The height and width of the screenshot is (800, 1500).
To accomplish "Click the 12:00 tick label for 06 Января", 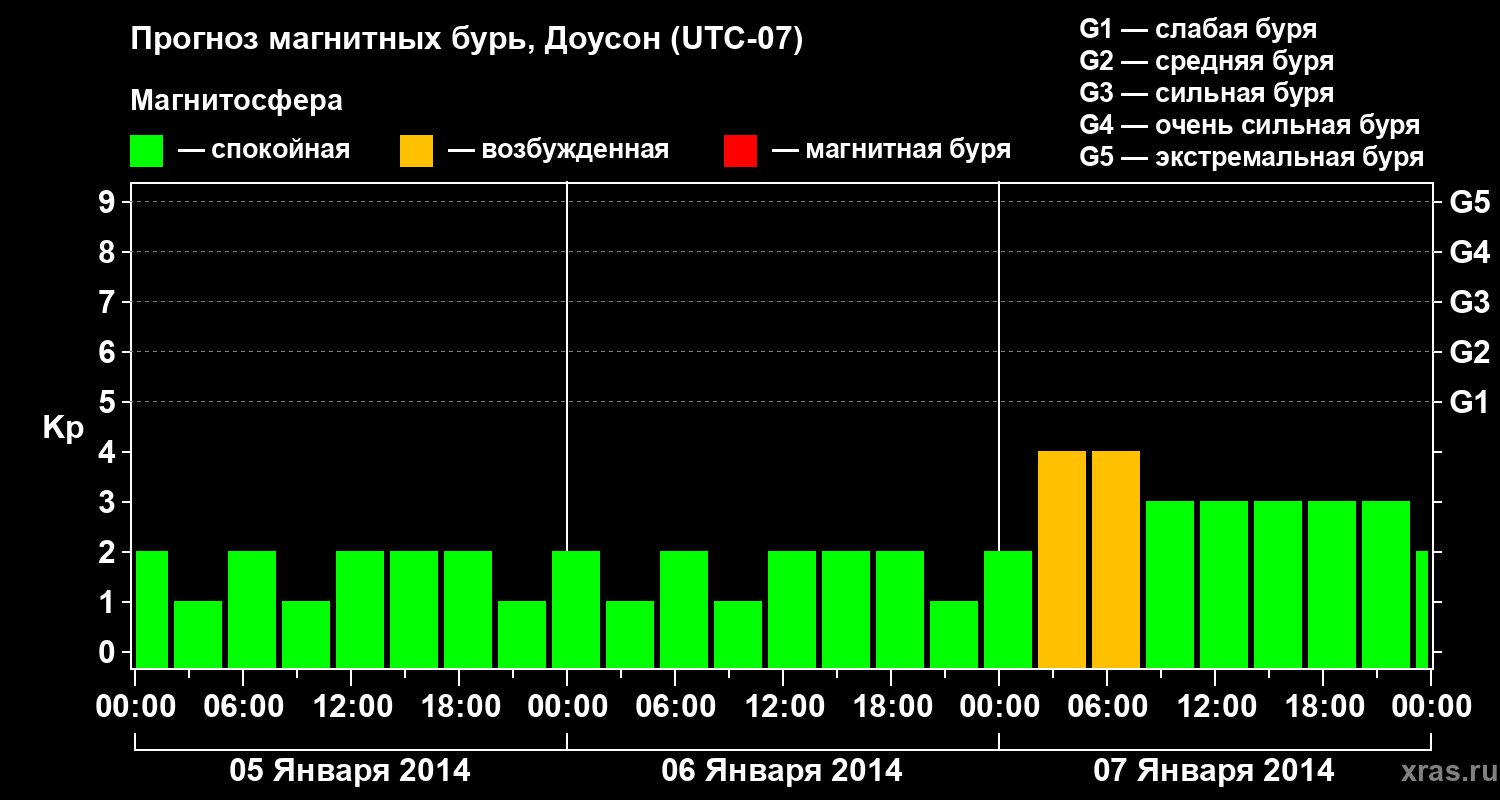I will tap(783, 707).
